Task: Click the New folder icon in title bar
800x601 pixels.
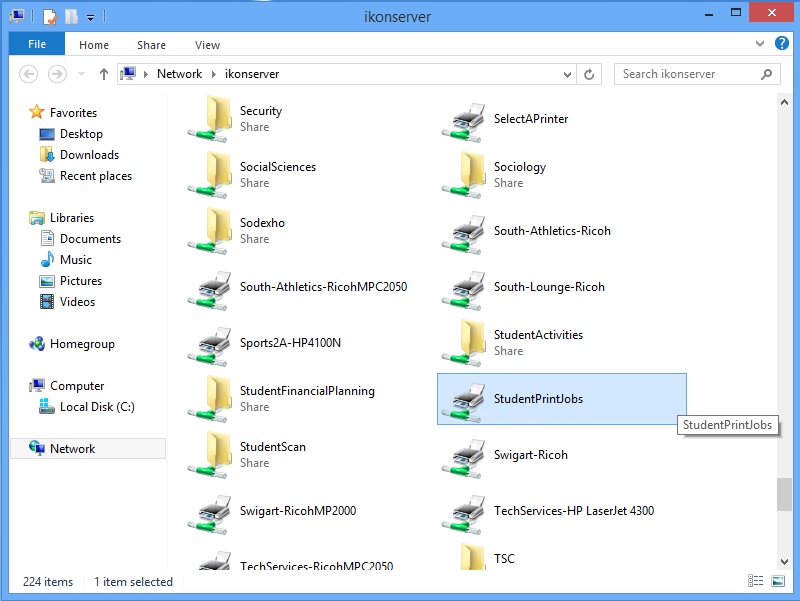Action: pyautogui.click(x=71, y=16)
